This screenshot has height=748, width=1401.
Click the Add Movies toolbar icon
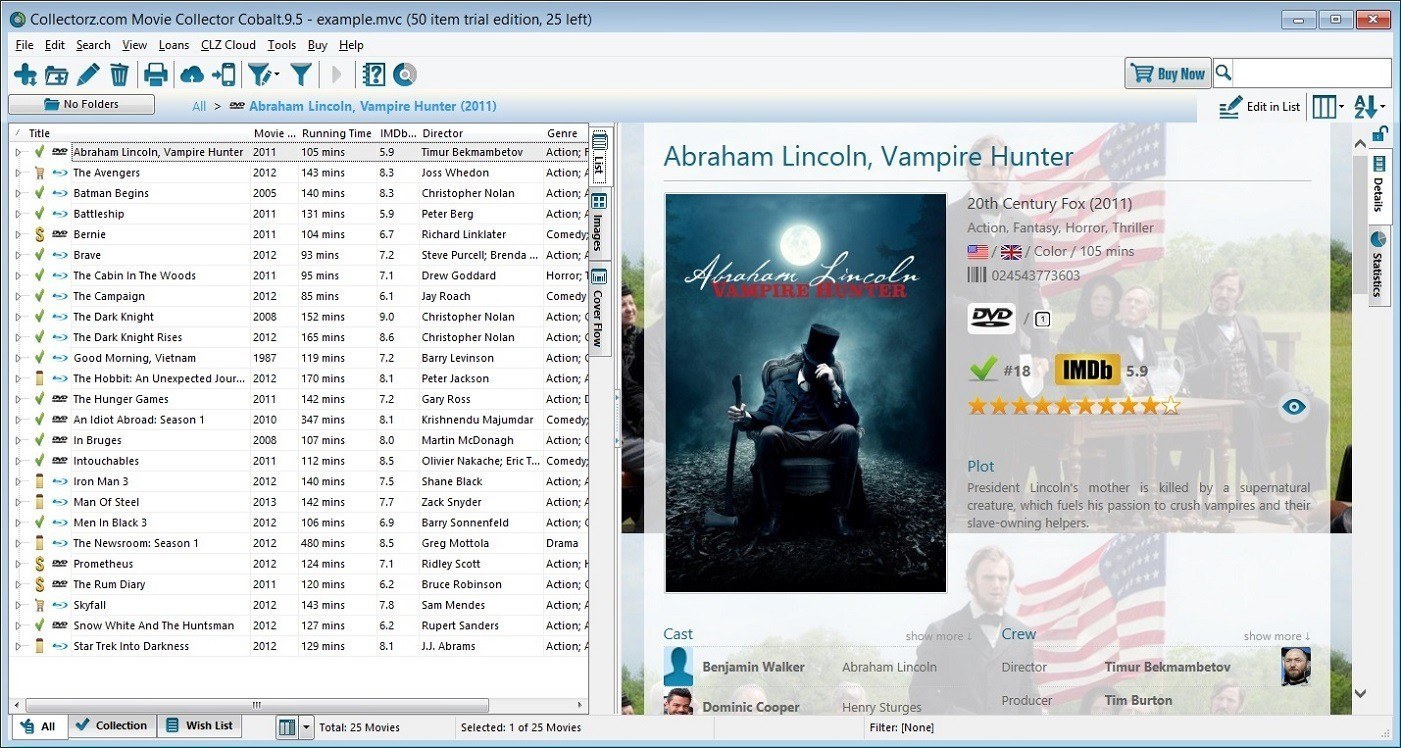click(x=26, y=73)
